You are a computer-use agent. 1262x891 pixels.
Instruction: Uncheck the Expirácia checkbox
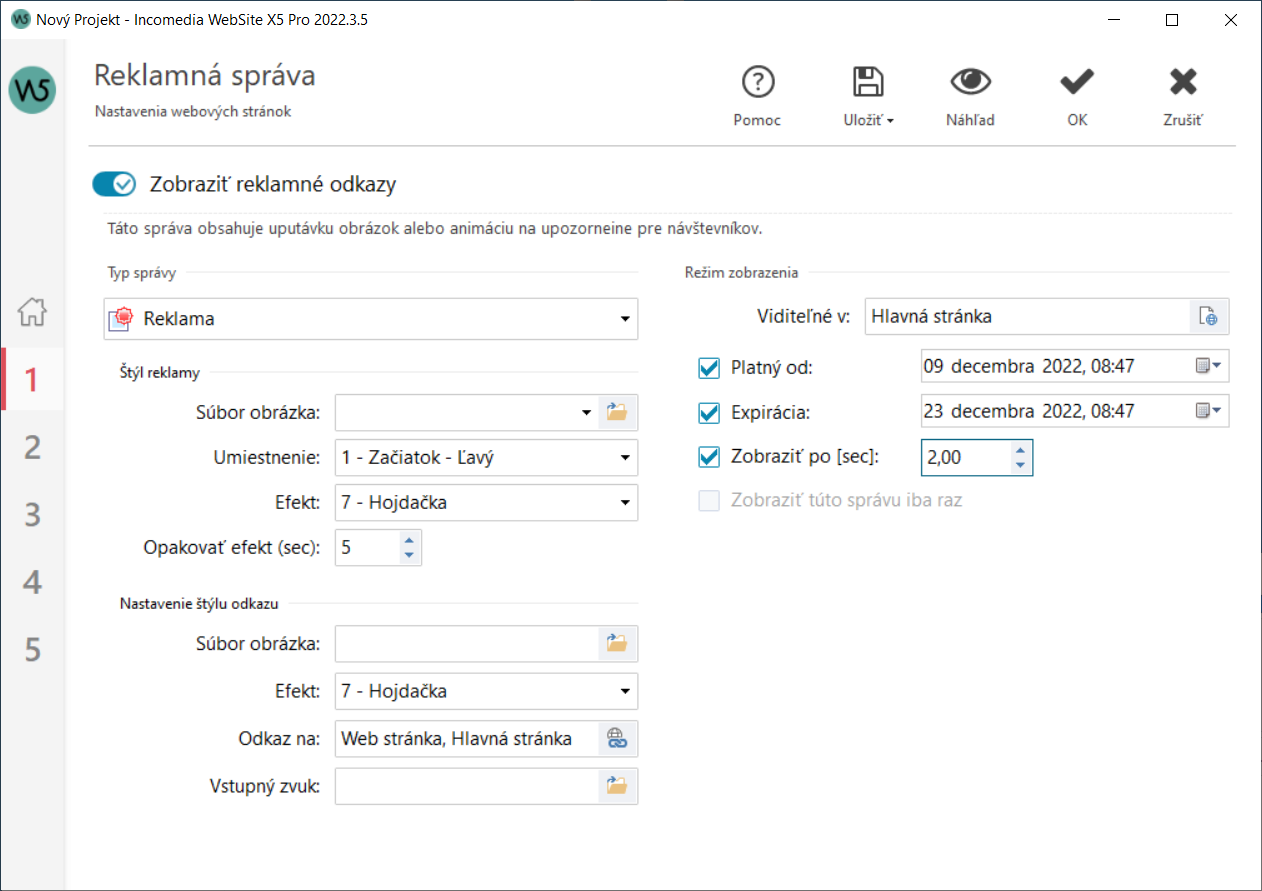pyautogui.click(x=709, y=412)
